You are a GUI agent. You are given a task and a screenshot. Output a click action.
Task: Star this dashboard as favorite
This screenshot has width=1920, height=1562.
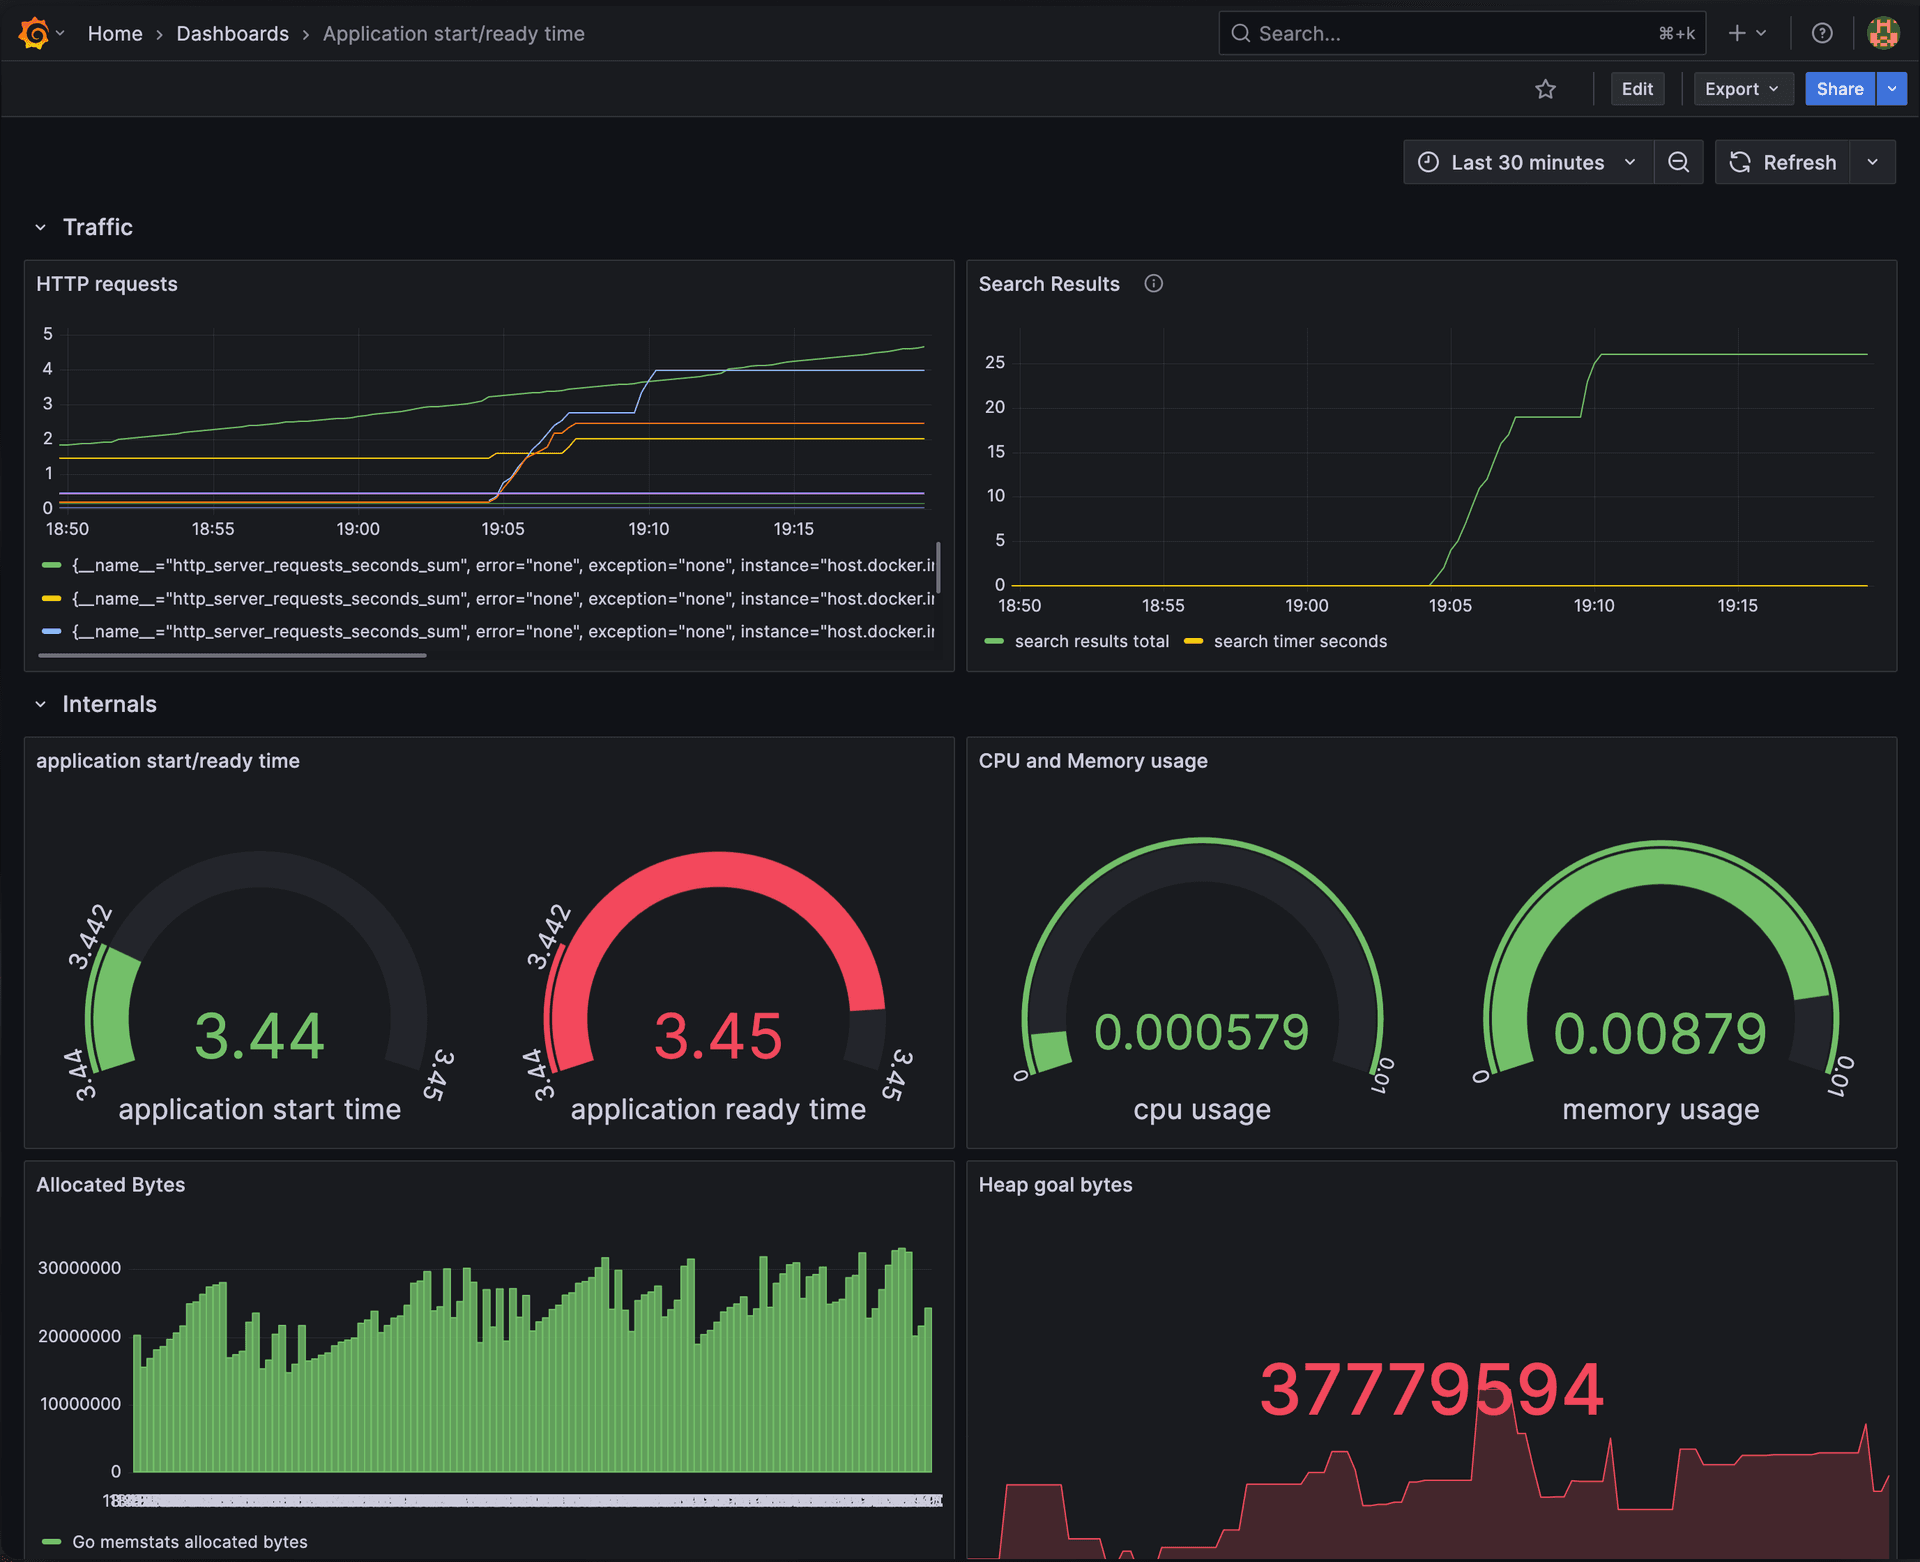tap(1545, 89)
